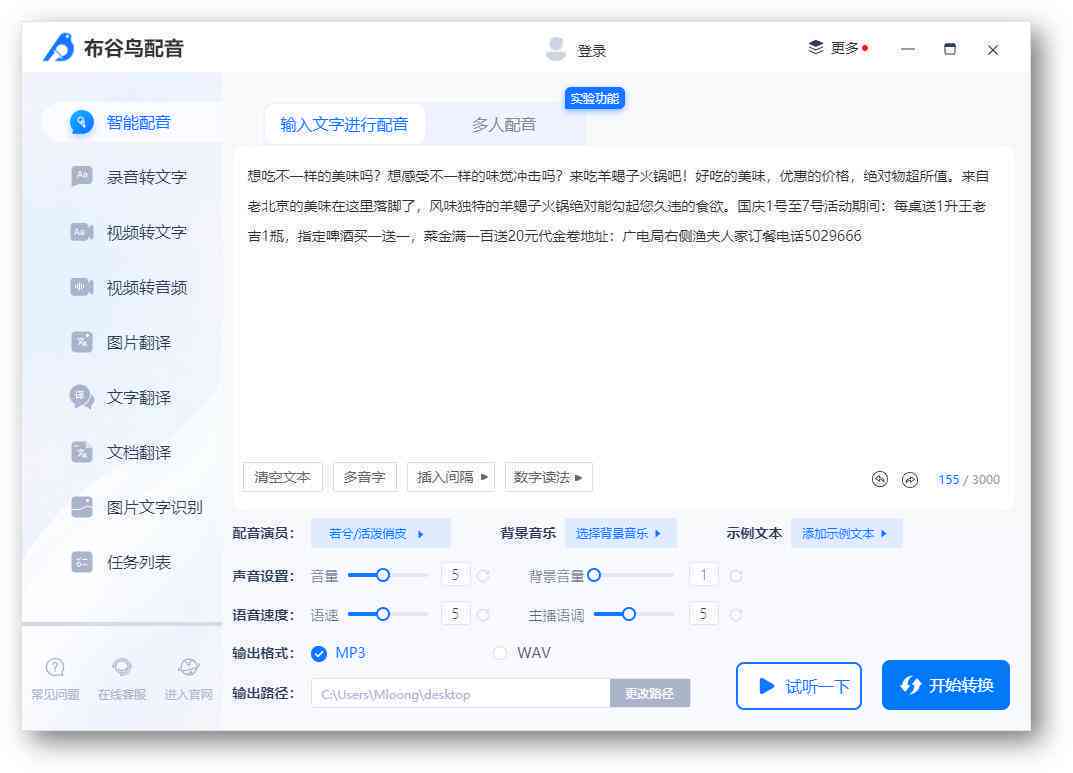
Task: Click the user avatar icon
Action: click(556, 49)
